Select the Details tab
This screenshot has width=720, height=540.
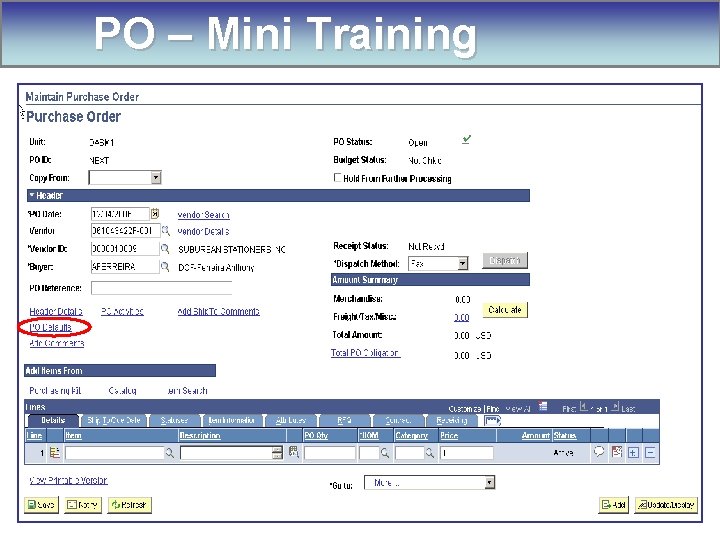click(53, 420)
